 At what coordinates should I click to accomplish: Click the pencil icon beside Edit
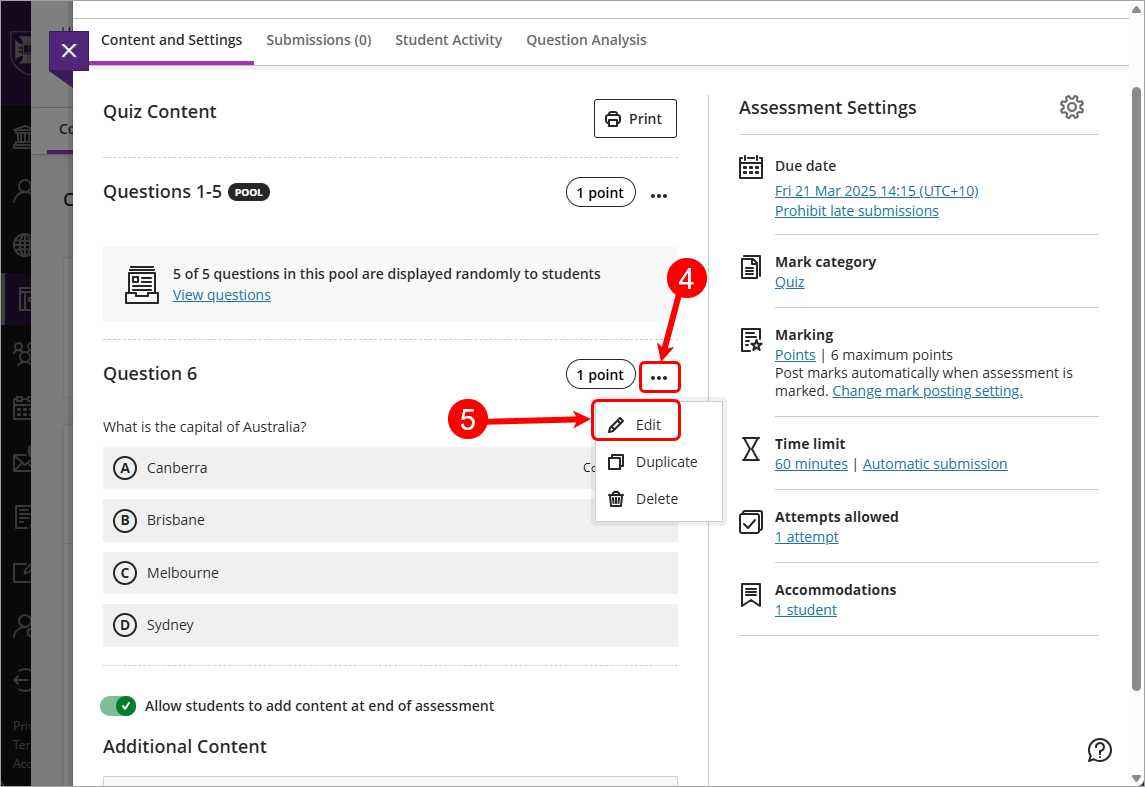click(616, 425)
